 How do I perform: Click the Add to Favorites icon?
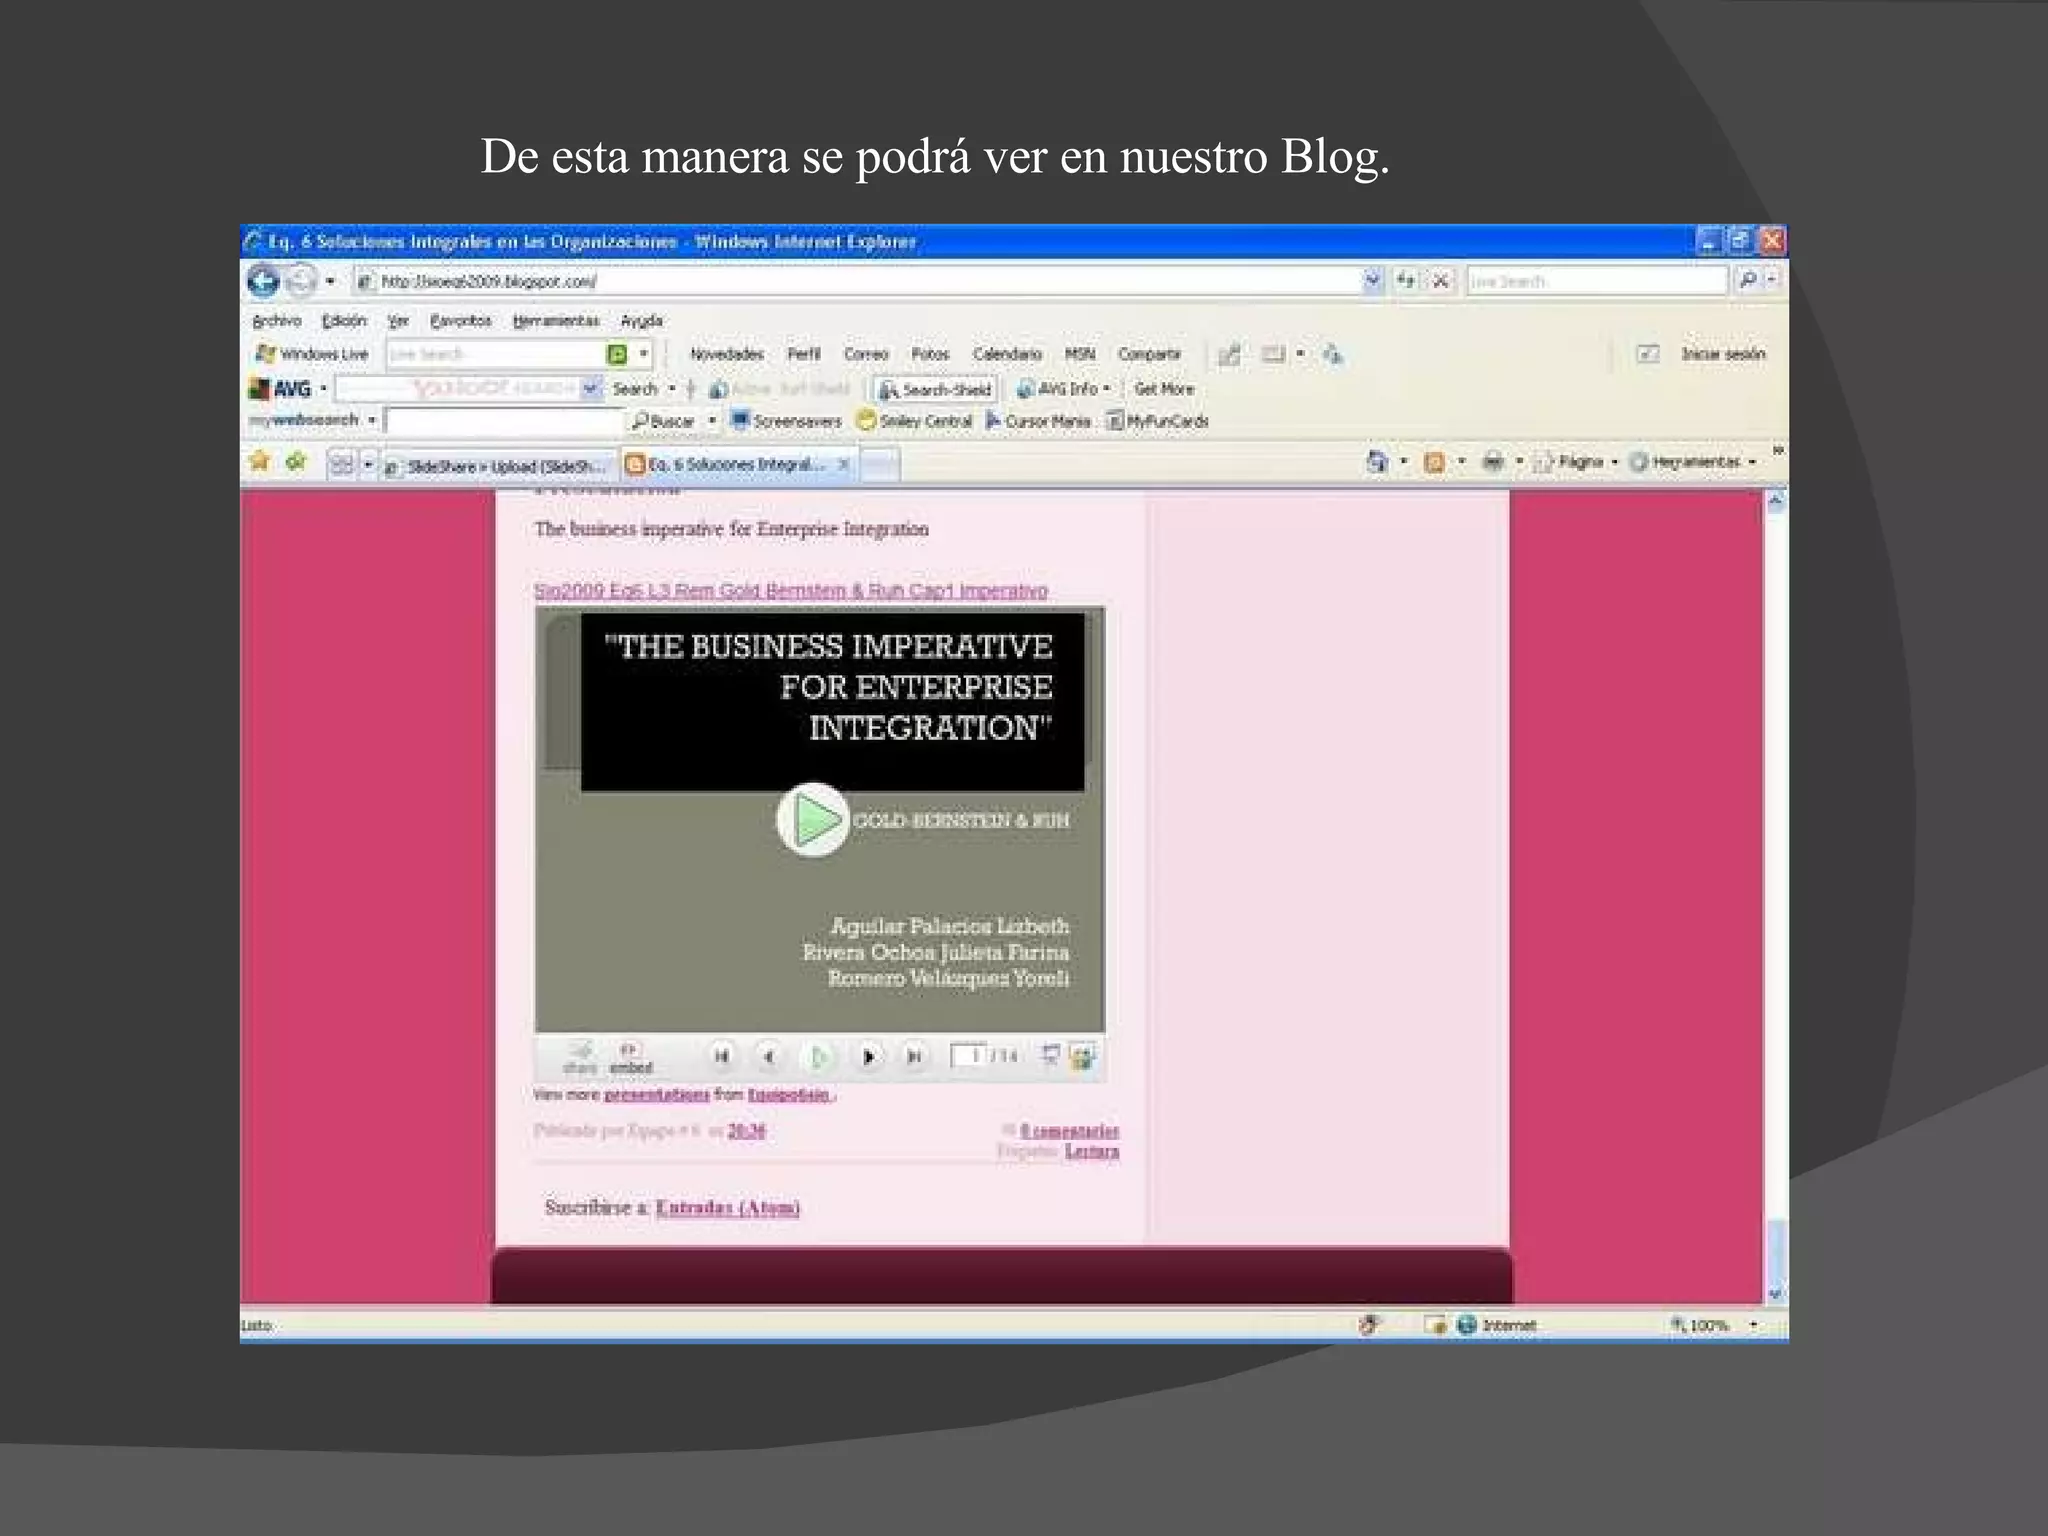(296, 461)
